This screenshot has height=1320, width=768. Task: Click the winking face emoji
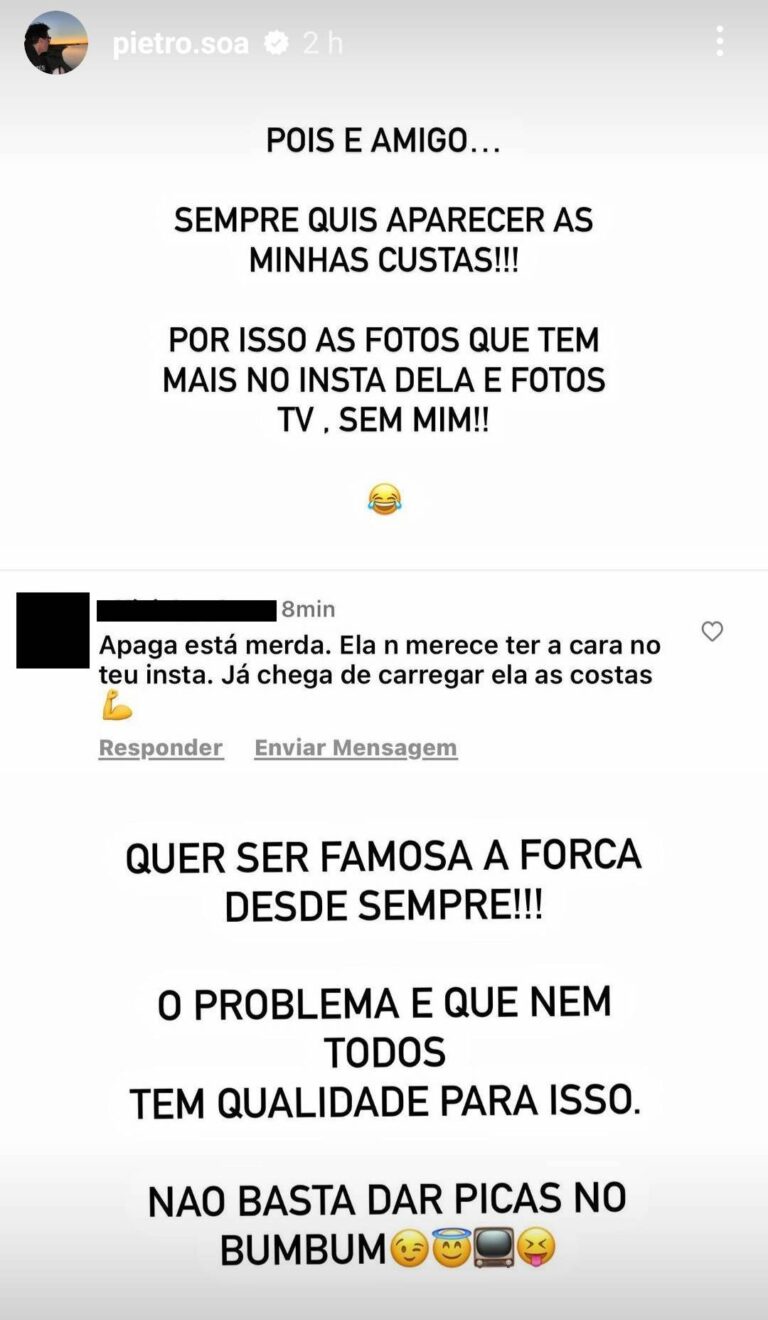pos(410,1247)
